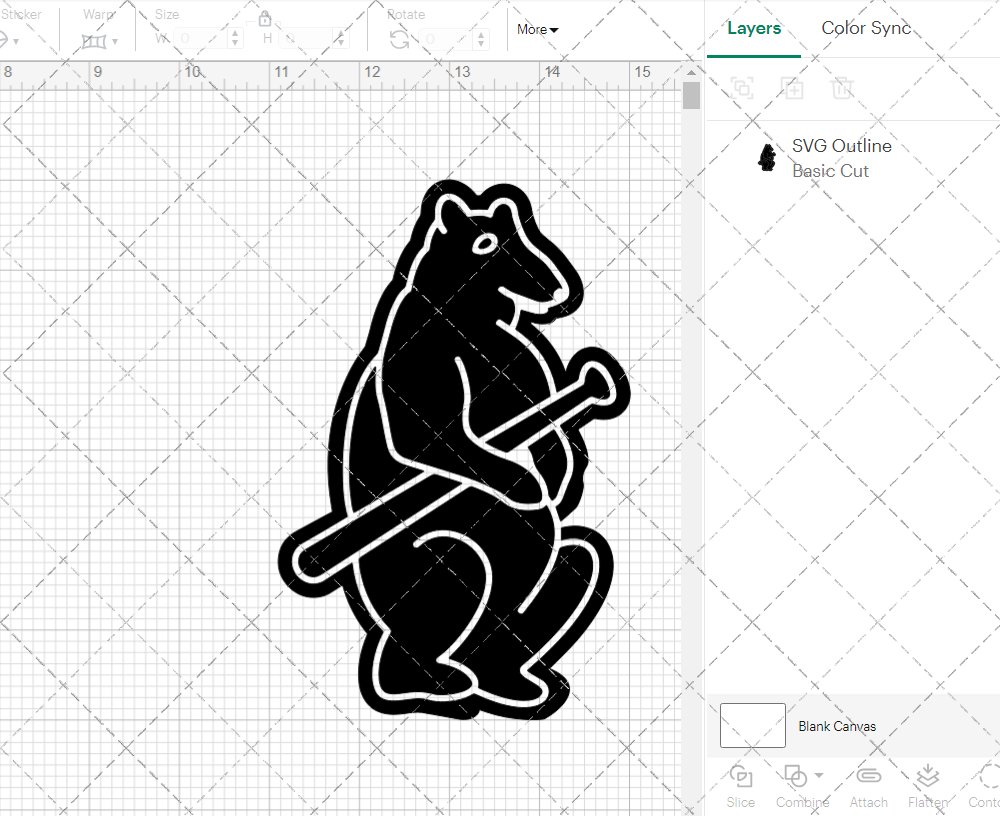Adjust the Rotate angle stepper
The image size is (1000, 816).
coord(482,39)
